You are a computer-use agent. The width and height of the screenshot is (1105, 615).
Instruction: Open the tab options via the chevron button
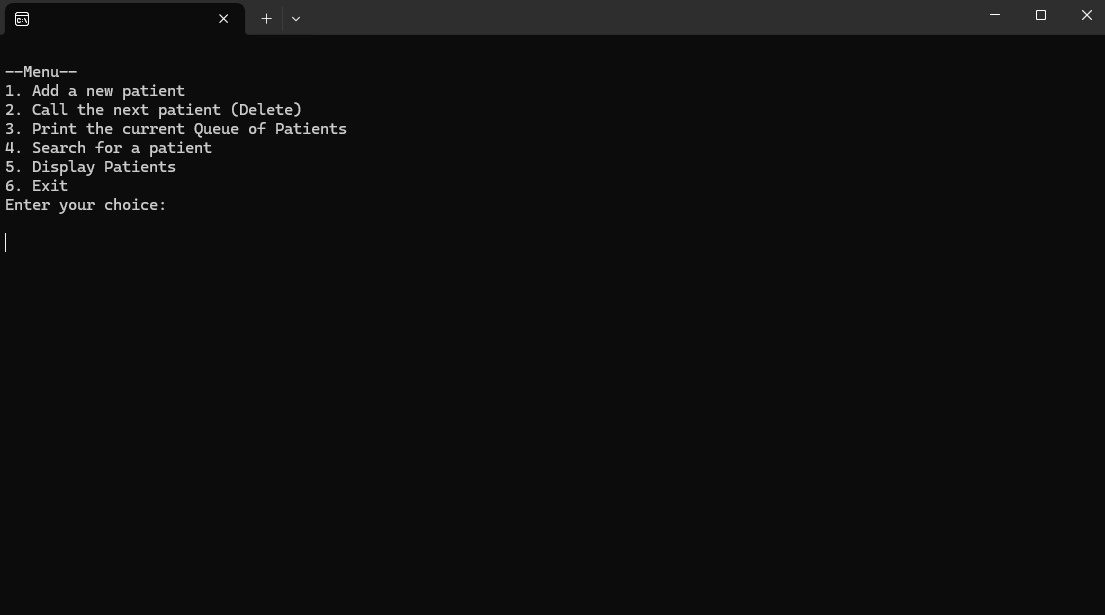295,18
